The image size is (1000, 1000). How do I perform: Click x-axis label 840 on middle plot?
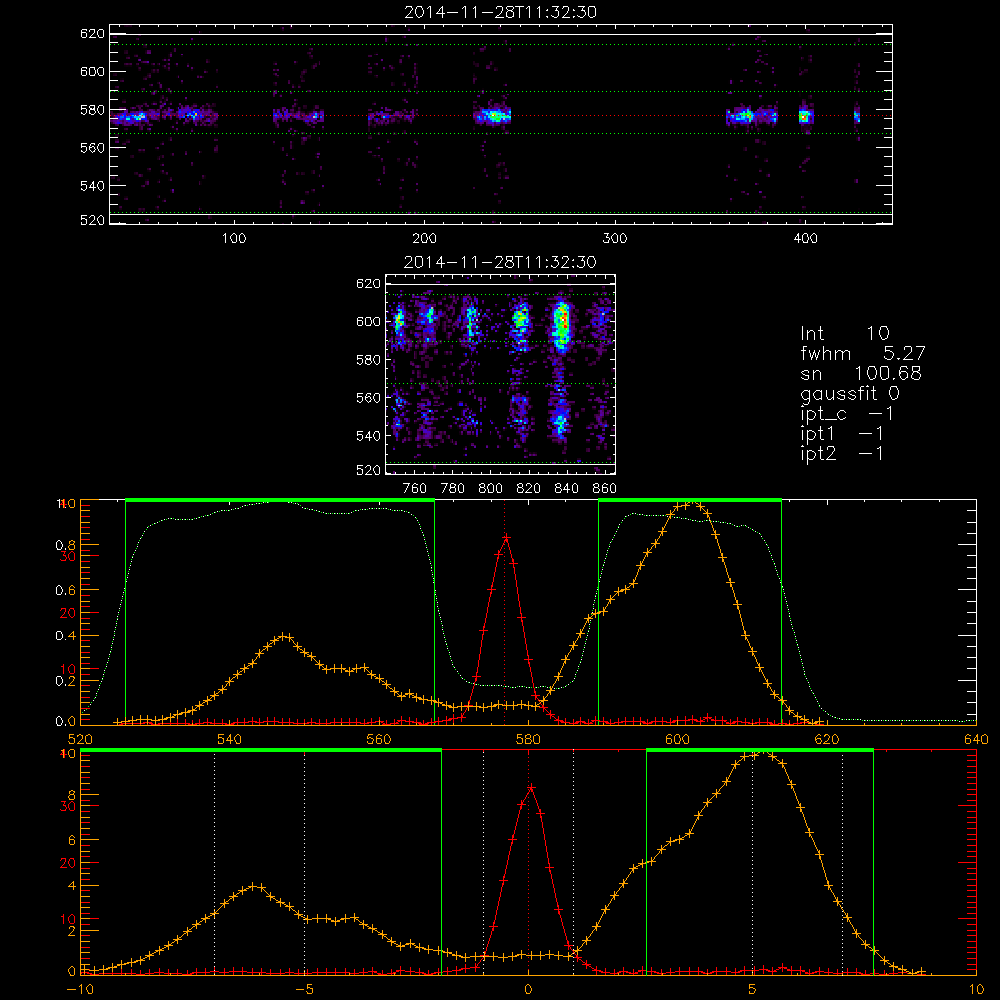point(566,489)
